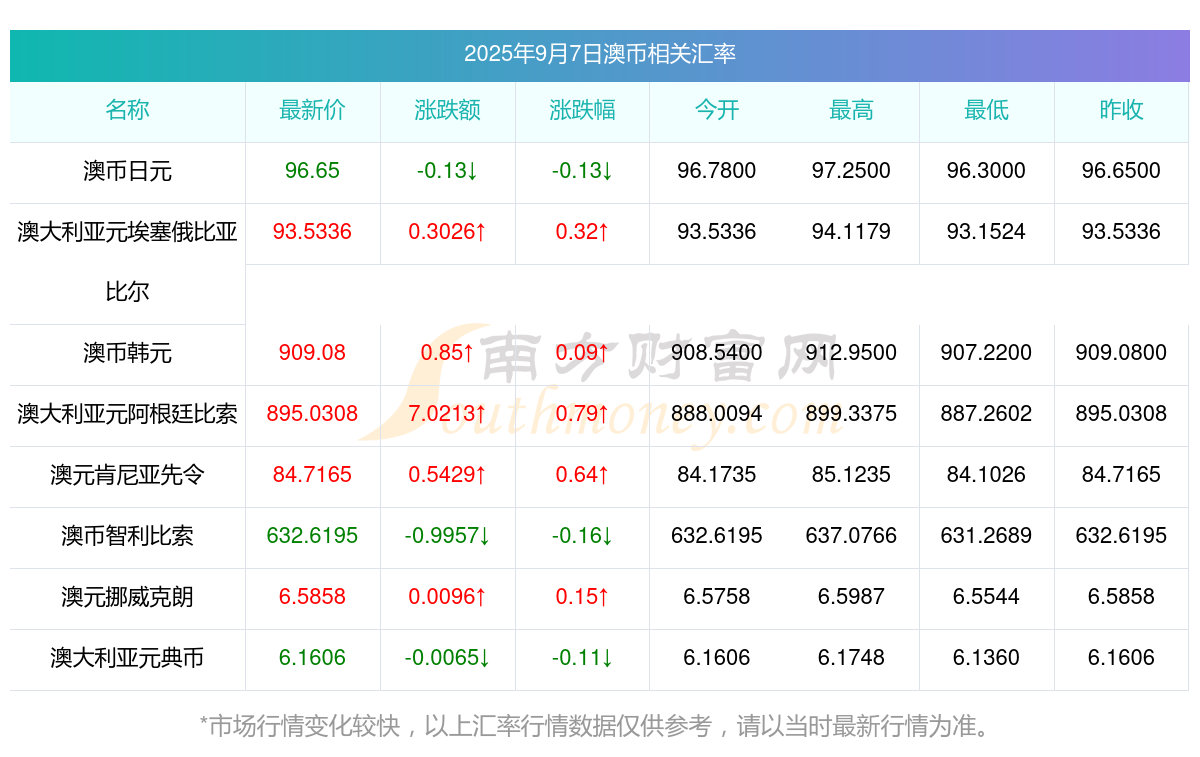The width and height of the screenshot is (1200, 757).
Task: Click latest price value 93.5336 in red
Action: (x=312, y=232)
